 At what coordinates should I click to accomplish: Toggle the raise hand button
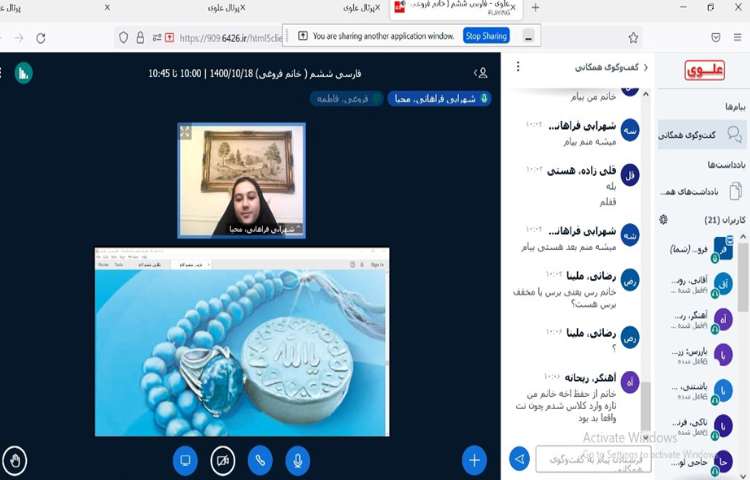pos(15,460)
